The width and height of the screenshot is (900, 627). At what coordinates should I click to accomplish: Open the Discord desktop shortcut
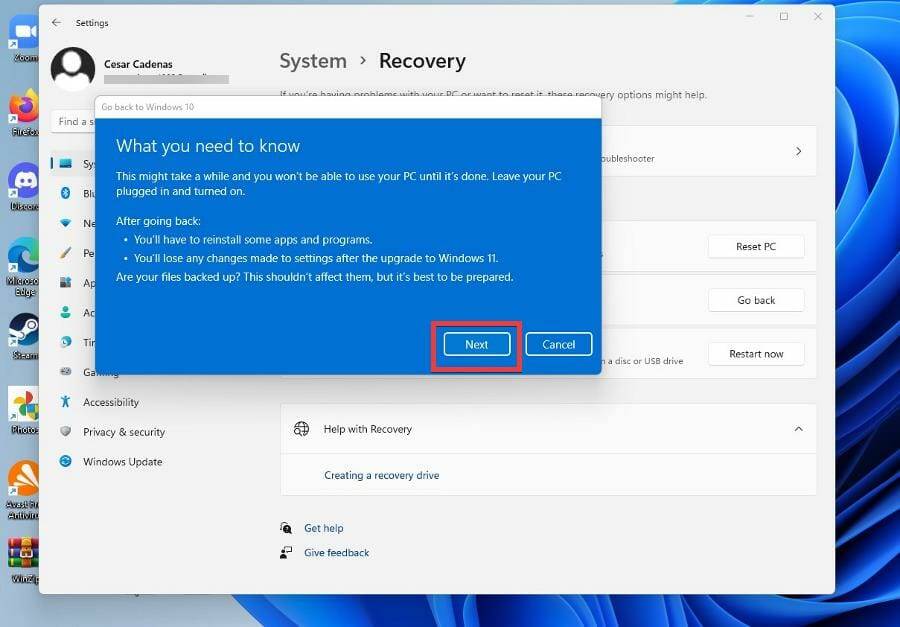(x=24, y=187)
